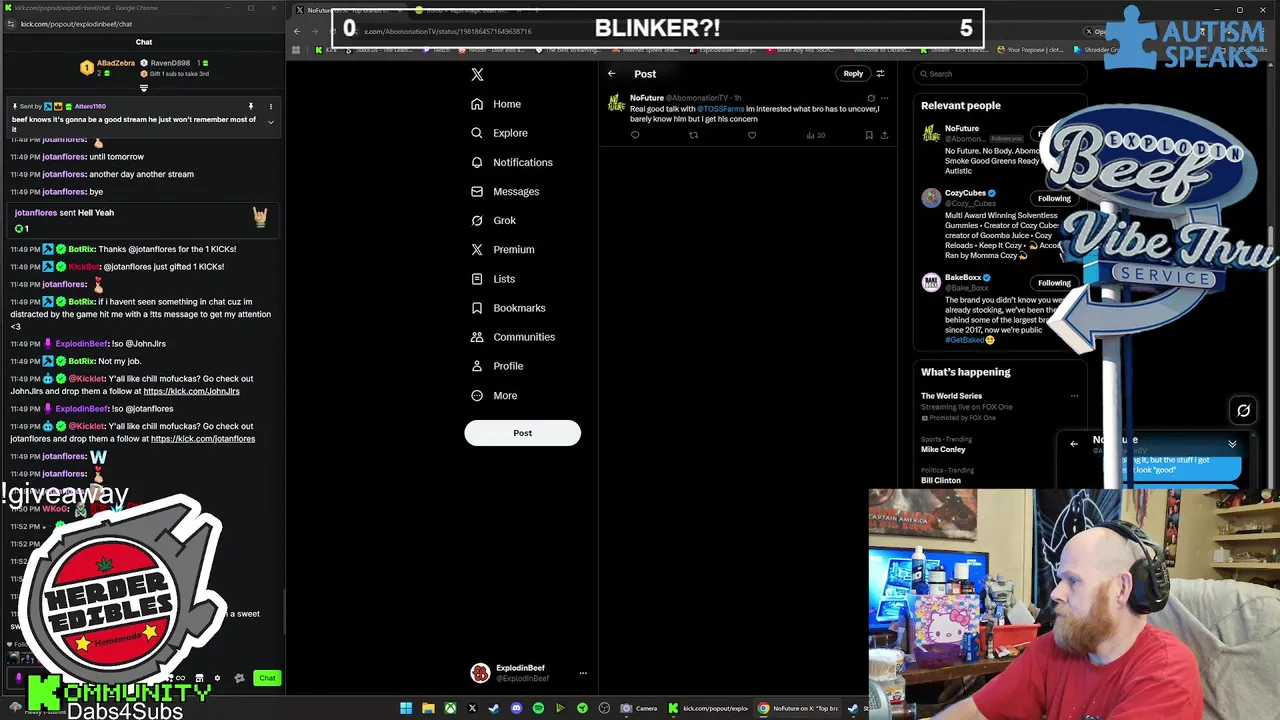
Task: Open NoFuture profile in Relevant people
Action: [x=962, y=128]
